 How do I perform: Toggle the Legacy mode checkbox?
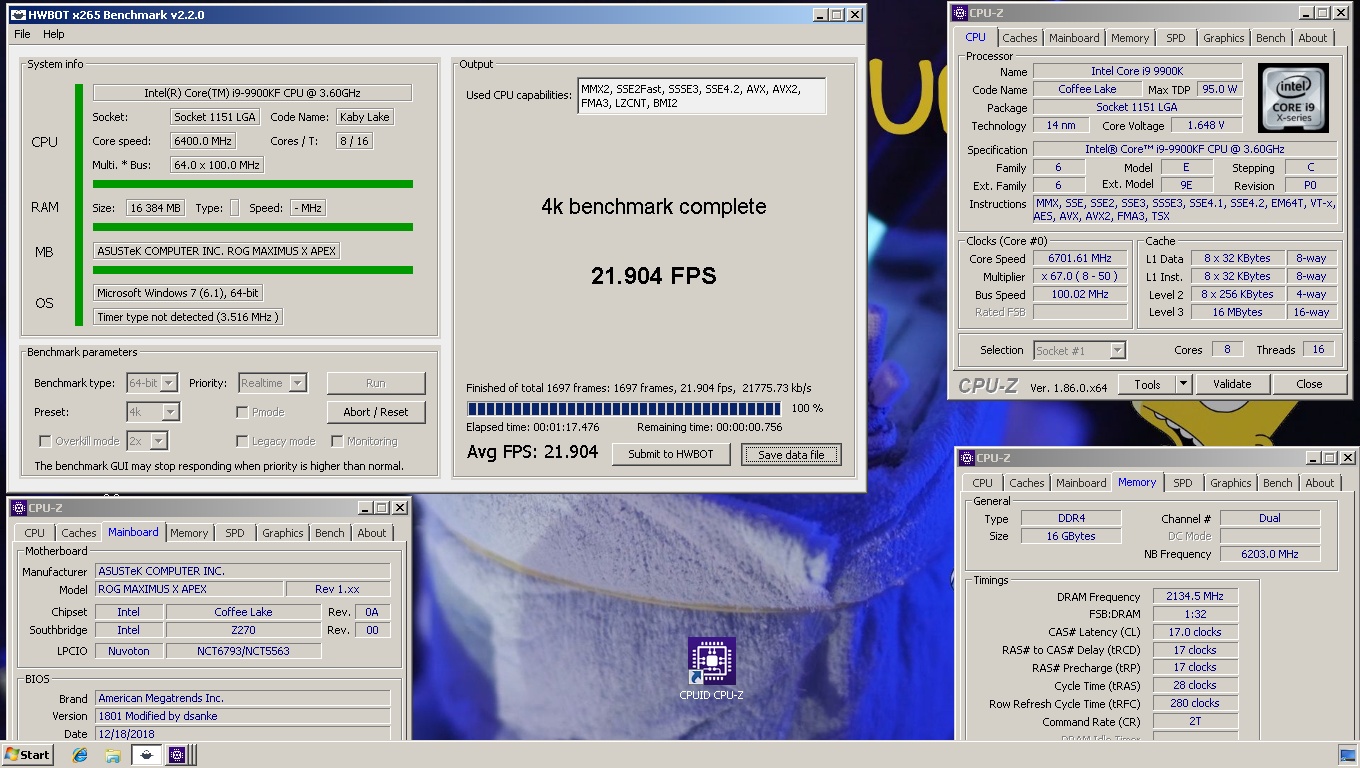(x=242, y=441)
